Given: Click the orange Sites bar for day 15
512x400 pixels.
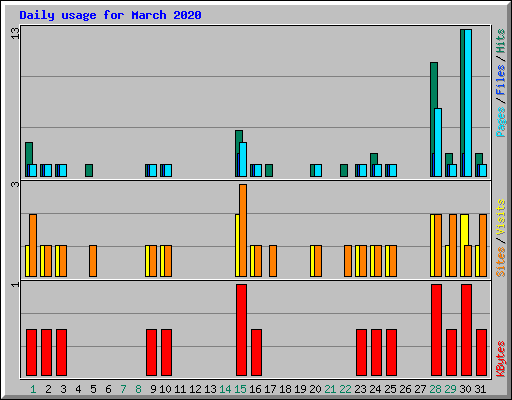Looking at the screenshot, I should [x=243, y=230].
